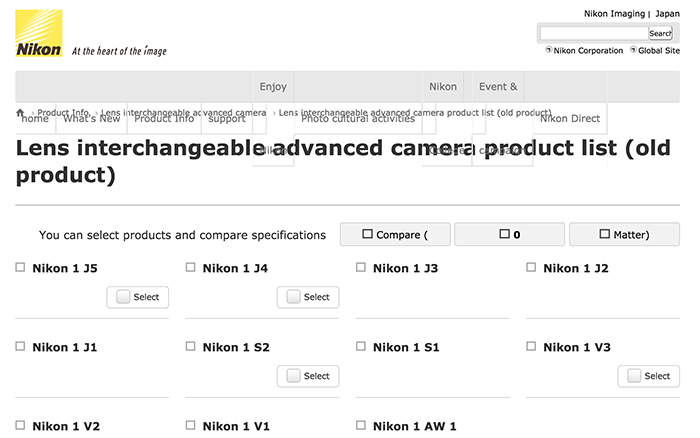Go to Product Info breadcrumb link
The height and width of the screenshot is (438, 700).
coord(63,113)
